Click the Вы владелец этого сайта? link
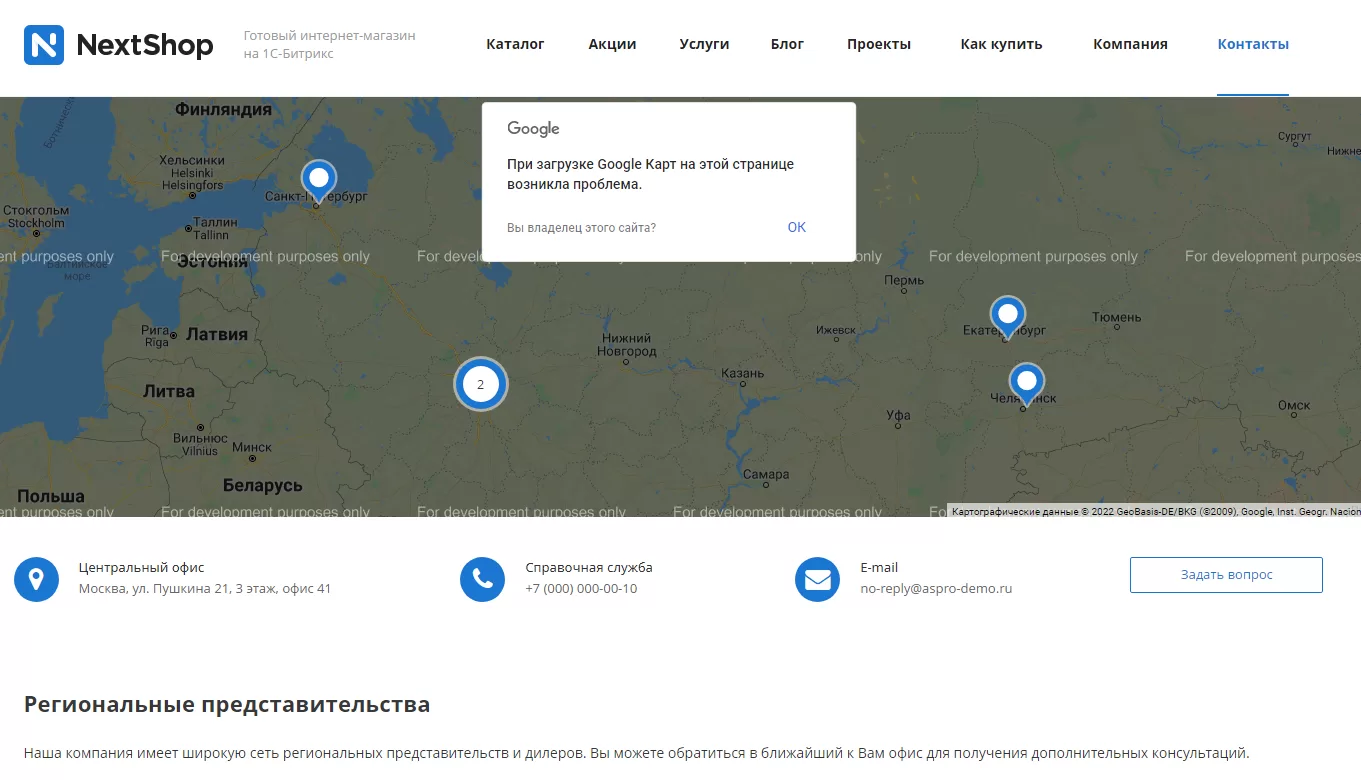 point(581,228)
